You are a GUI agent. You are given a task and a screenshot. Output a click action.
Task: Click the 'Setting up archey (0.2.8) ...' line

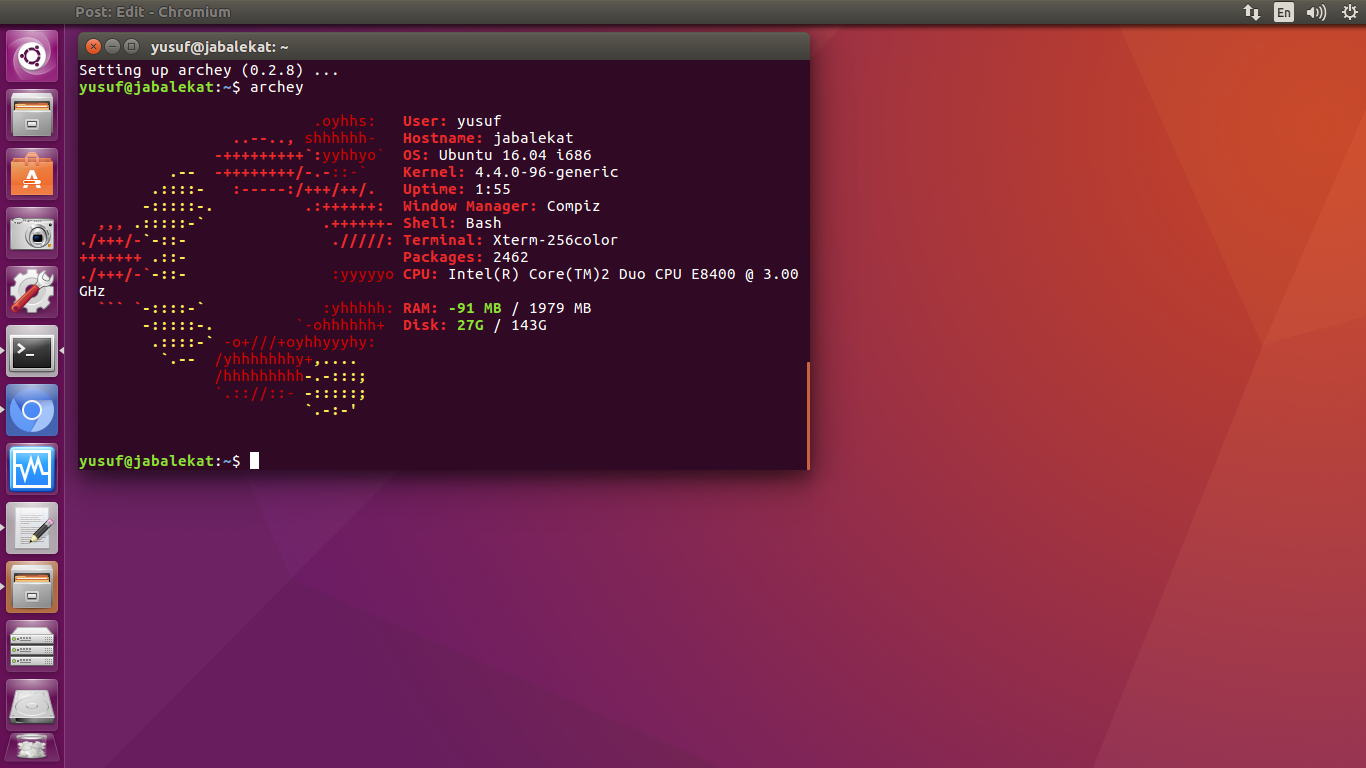click(x=209, y=70)
